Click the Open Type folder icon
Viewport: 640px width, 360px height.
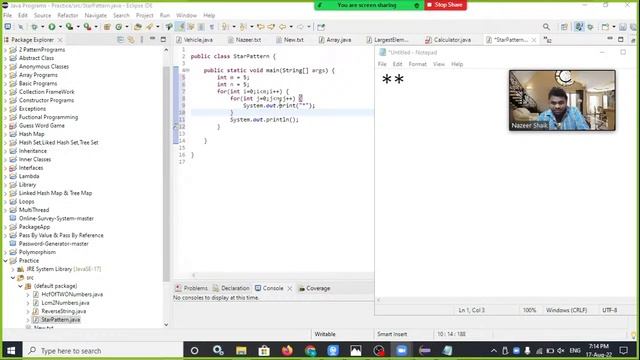click(x=138, y=27)
